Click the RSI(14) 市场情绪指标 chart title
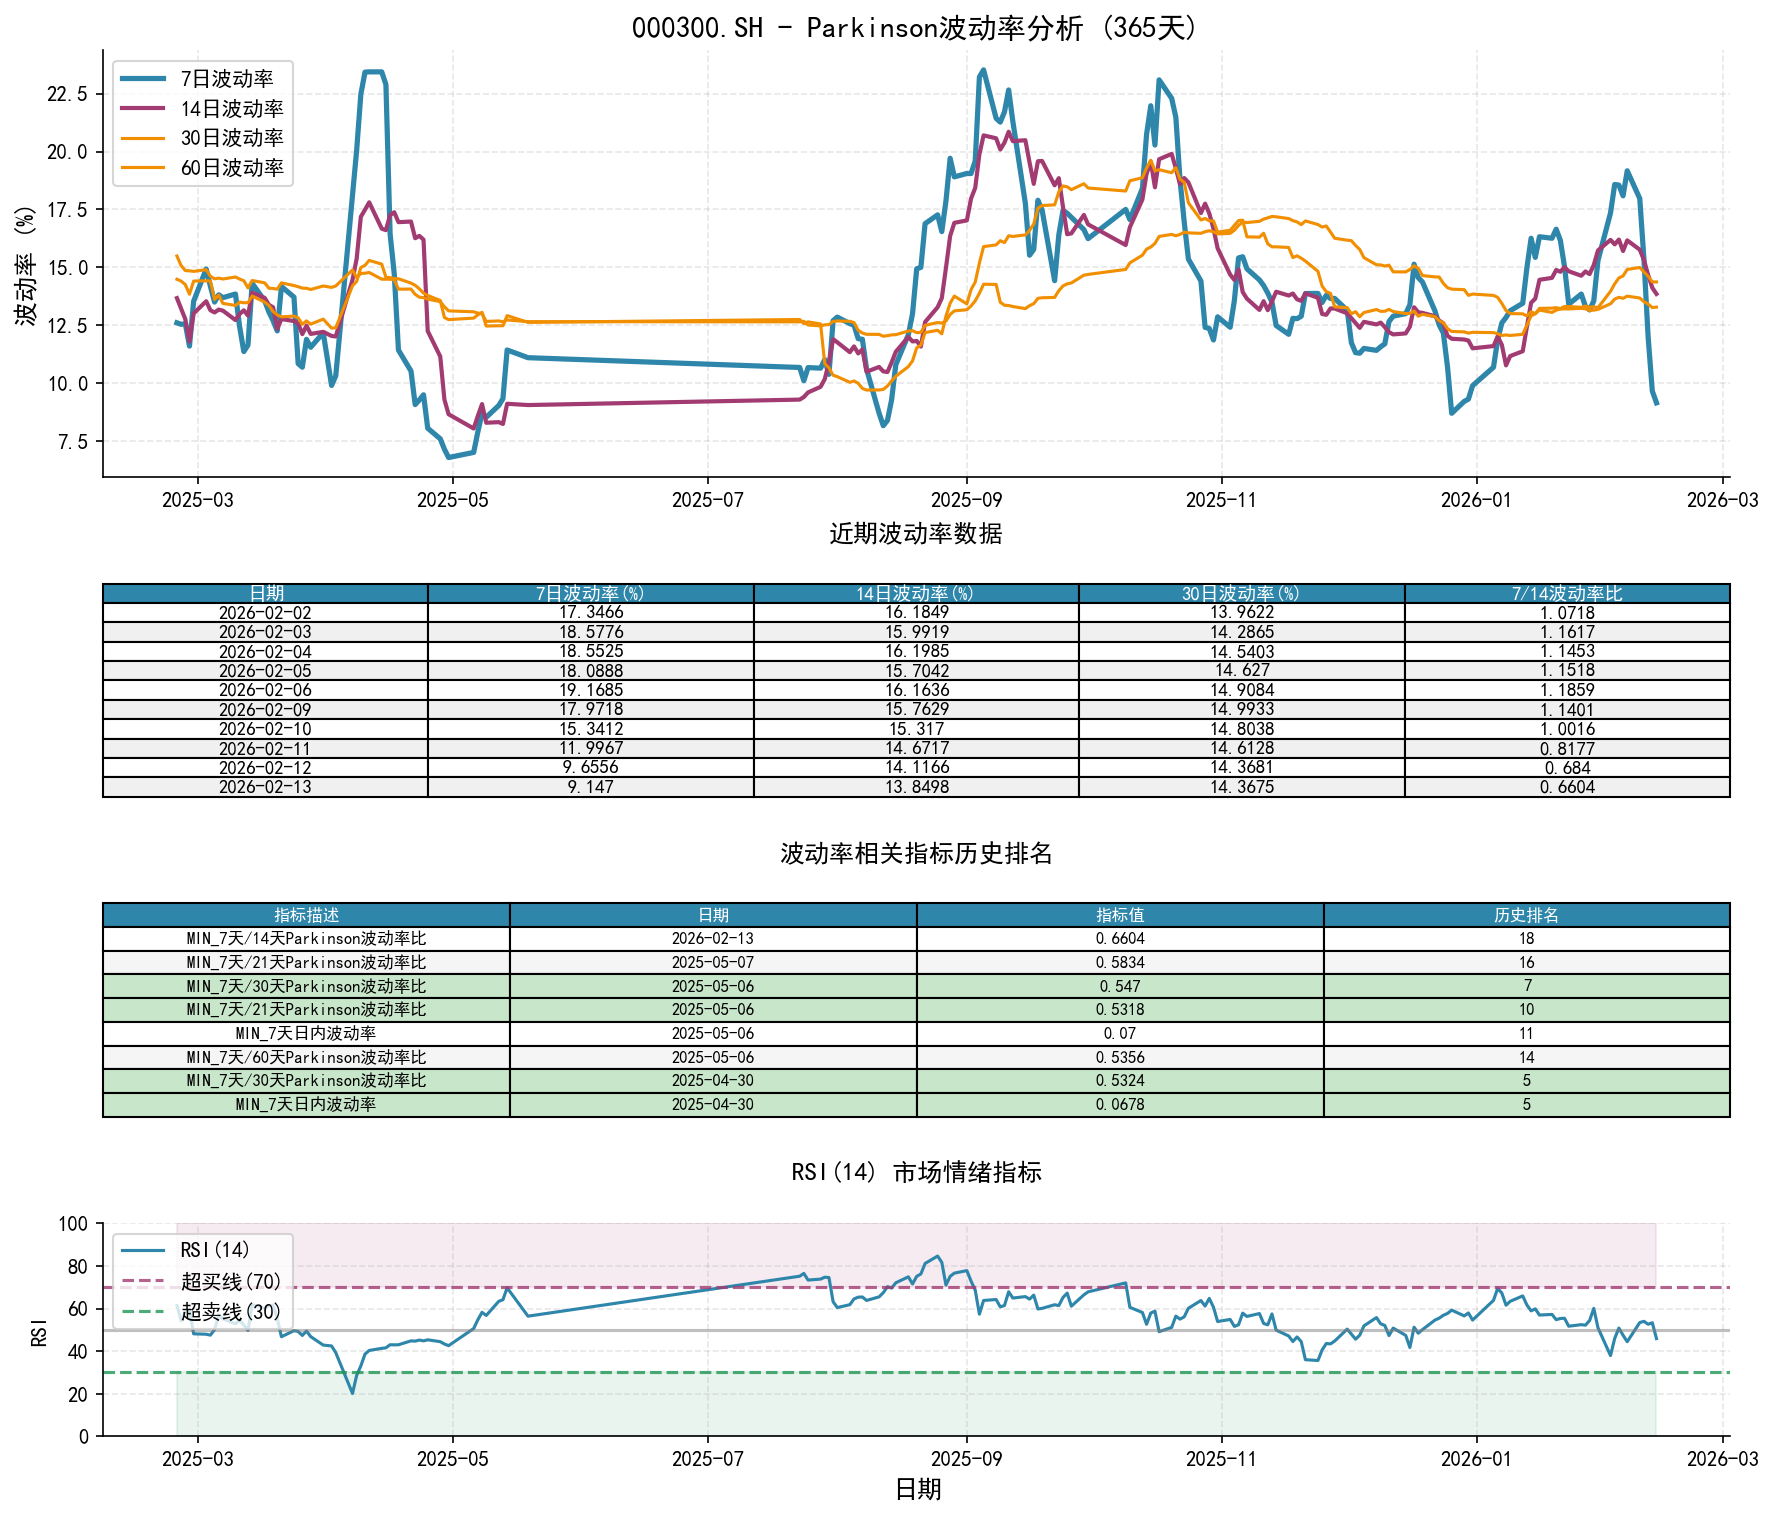The height and width of the screenshot is (1515, 1774). 915,1172
